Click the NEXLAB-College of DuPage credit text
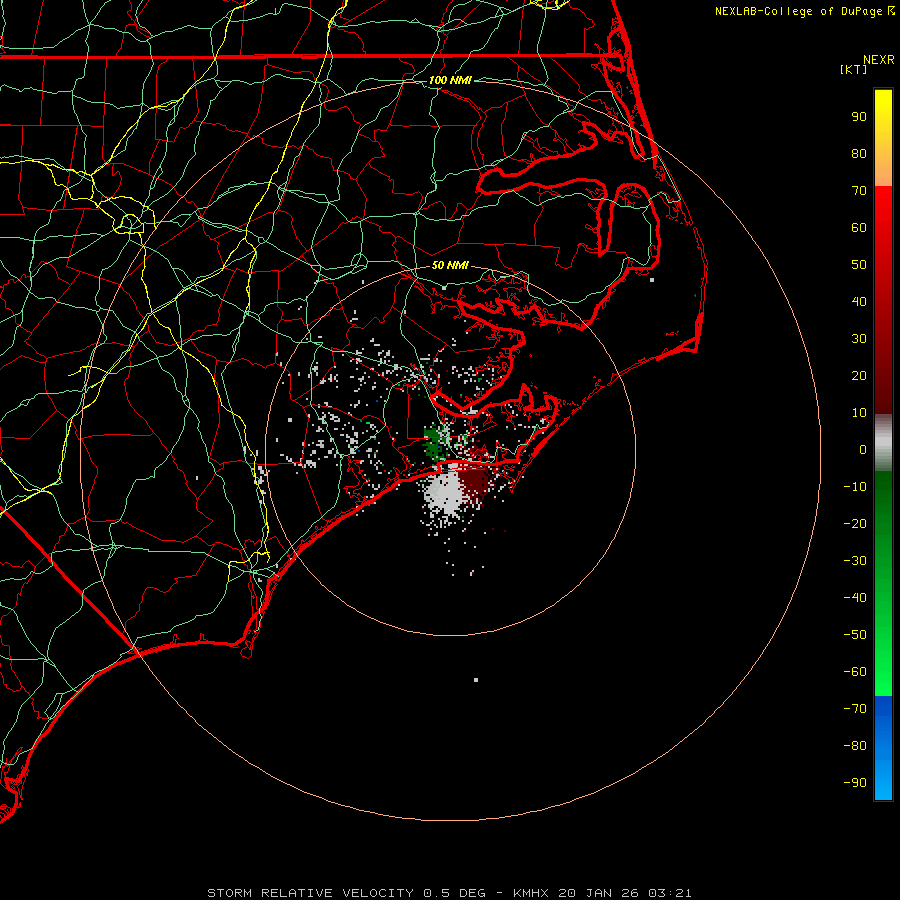 coord(804,11)
